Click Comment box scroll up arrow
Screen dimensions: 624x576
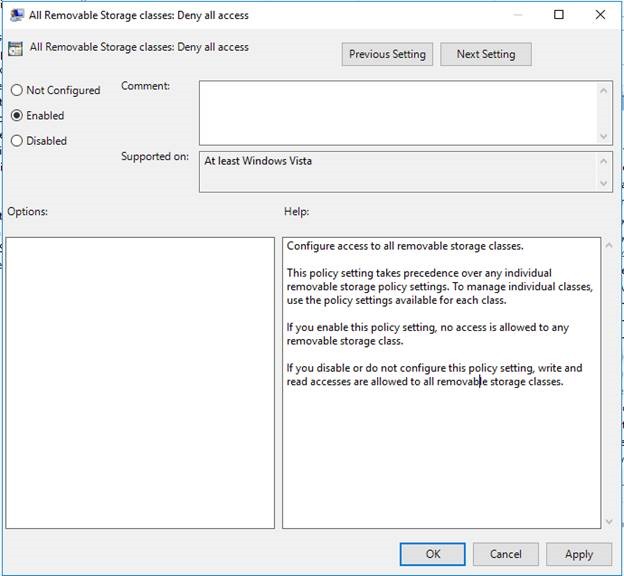[x=604, y=91]
